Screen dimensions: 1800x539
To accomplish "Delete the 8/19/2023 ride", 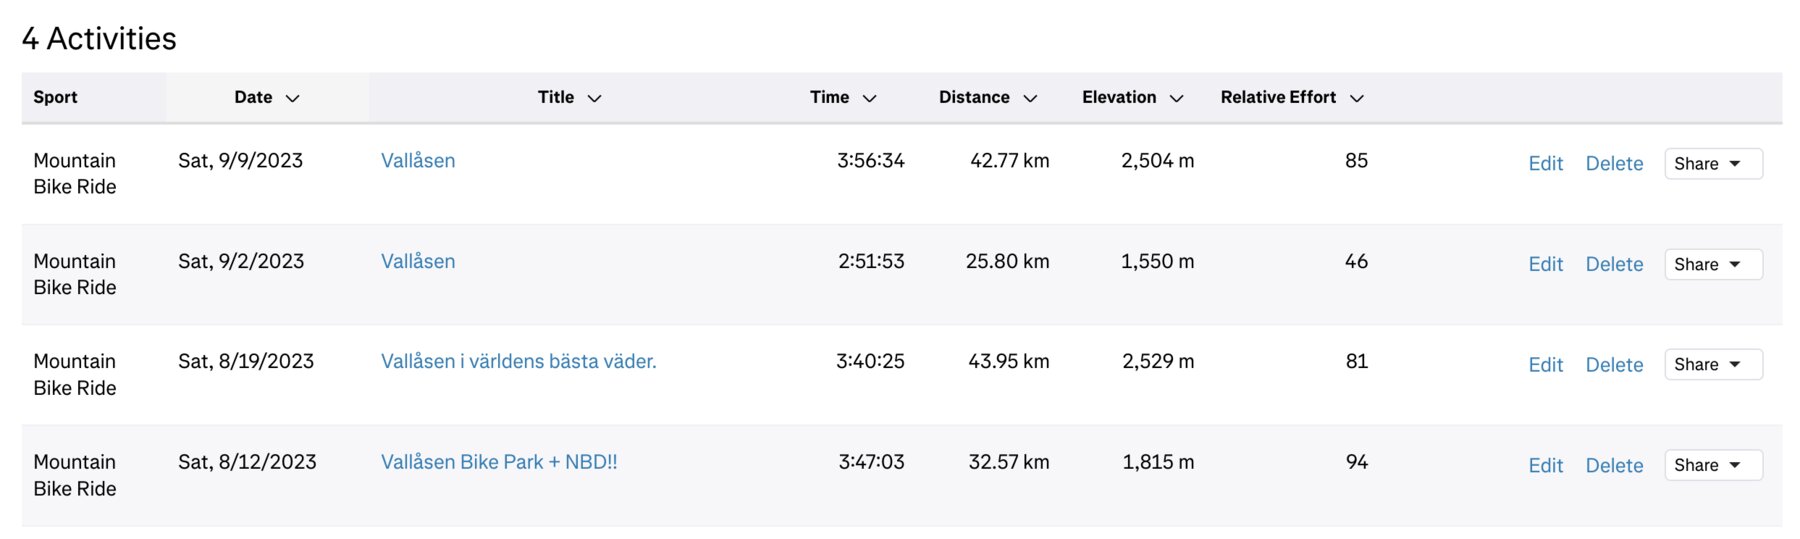I will click(x=1614, y=365).
